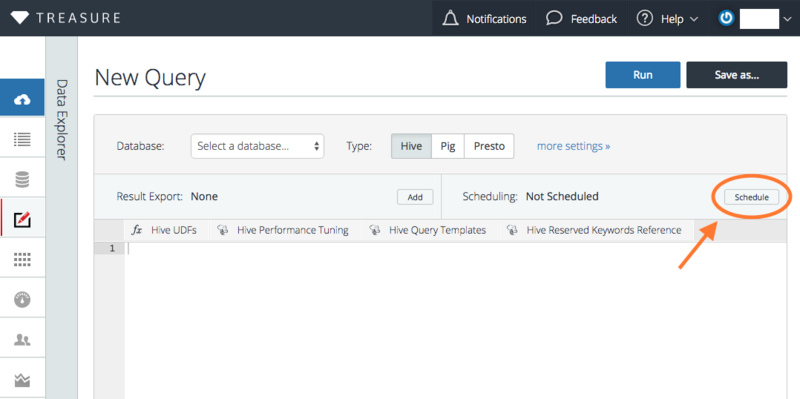The height and width of the screenshot is (399, 800).
Task: Select Pig query type
Action: click(x=448, y=146)
